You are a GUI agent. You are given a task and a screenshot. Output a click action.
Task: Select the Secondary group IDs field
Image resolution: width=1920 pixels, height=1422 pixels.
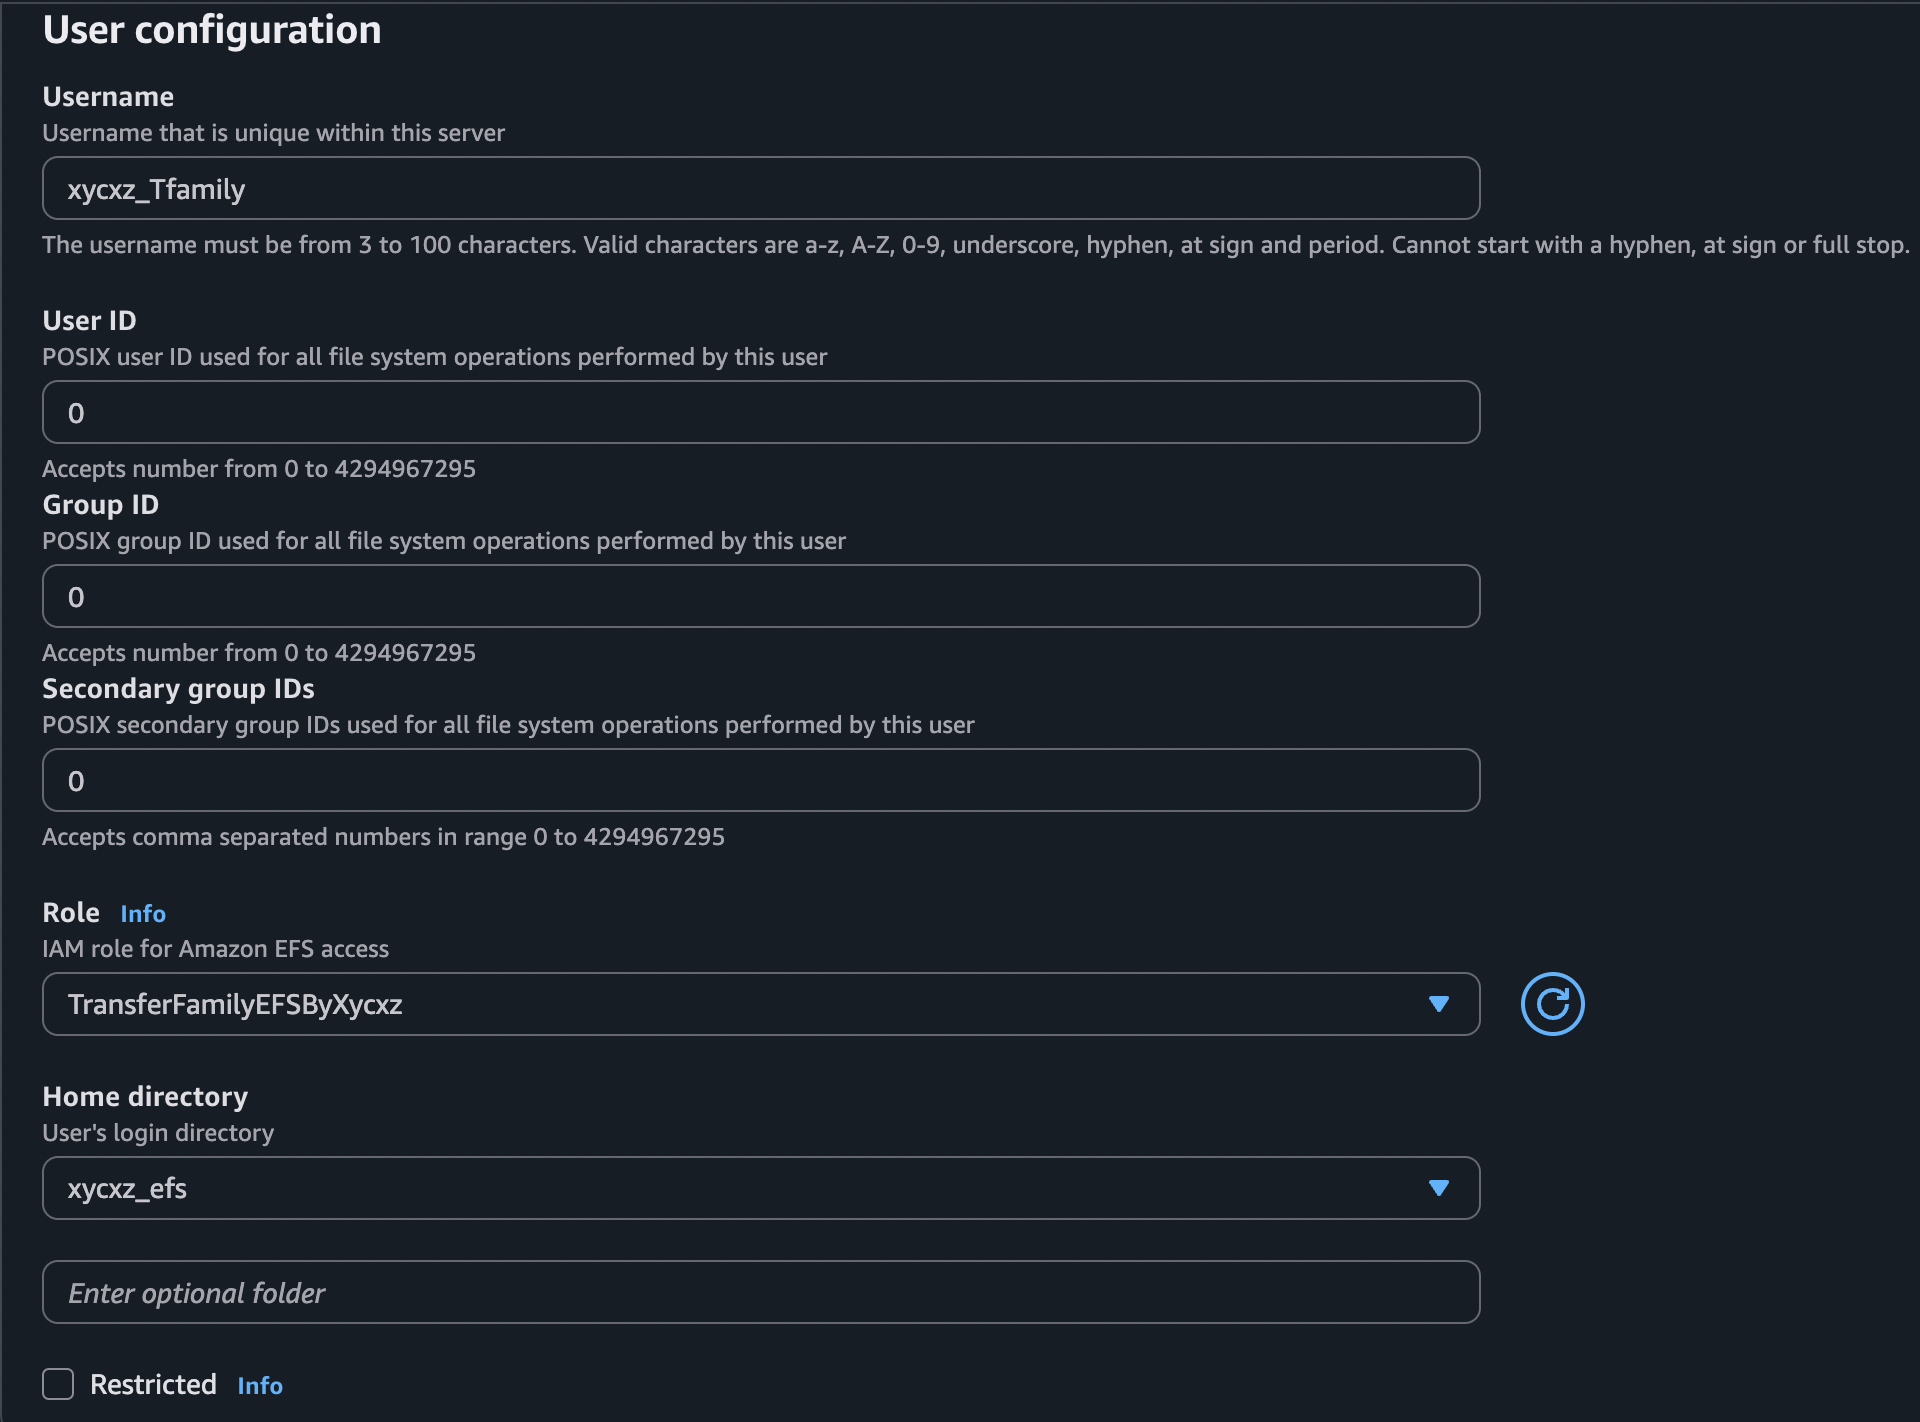pyautogui.click(x=760, y=781)
